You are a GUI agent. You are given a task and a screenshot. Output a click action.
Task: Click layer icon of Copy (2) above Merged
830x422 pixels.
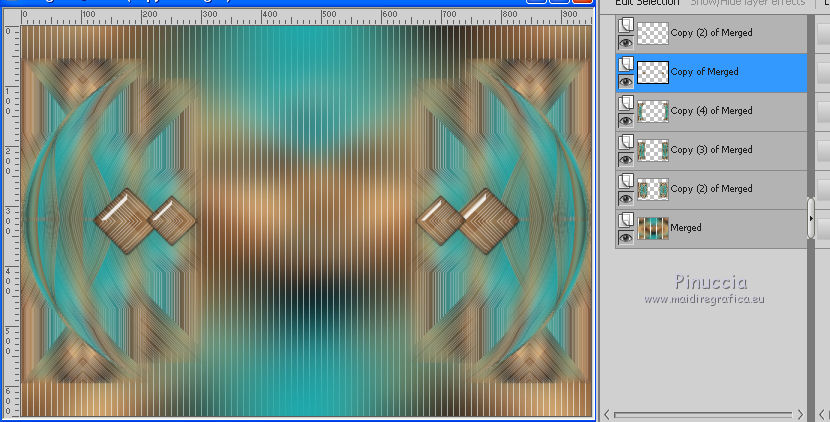[626, 181]
